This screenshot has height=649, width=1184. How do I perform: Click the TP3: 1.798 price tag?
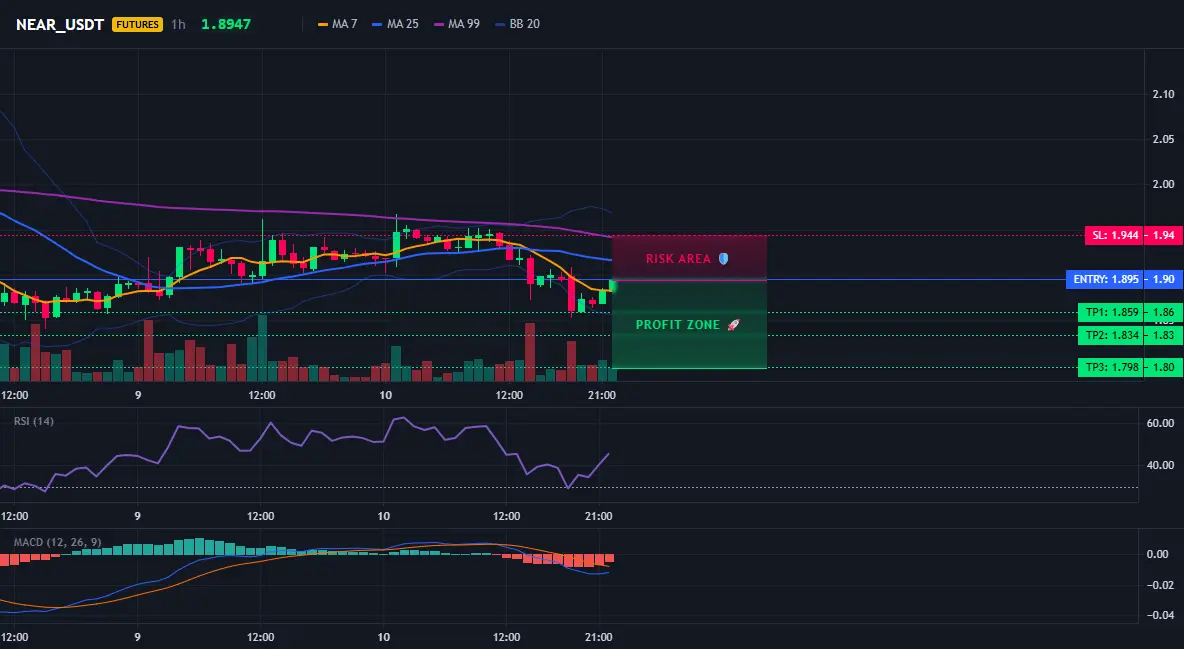pos(1110,367)
